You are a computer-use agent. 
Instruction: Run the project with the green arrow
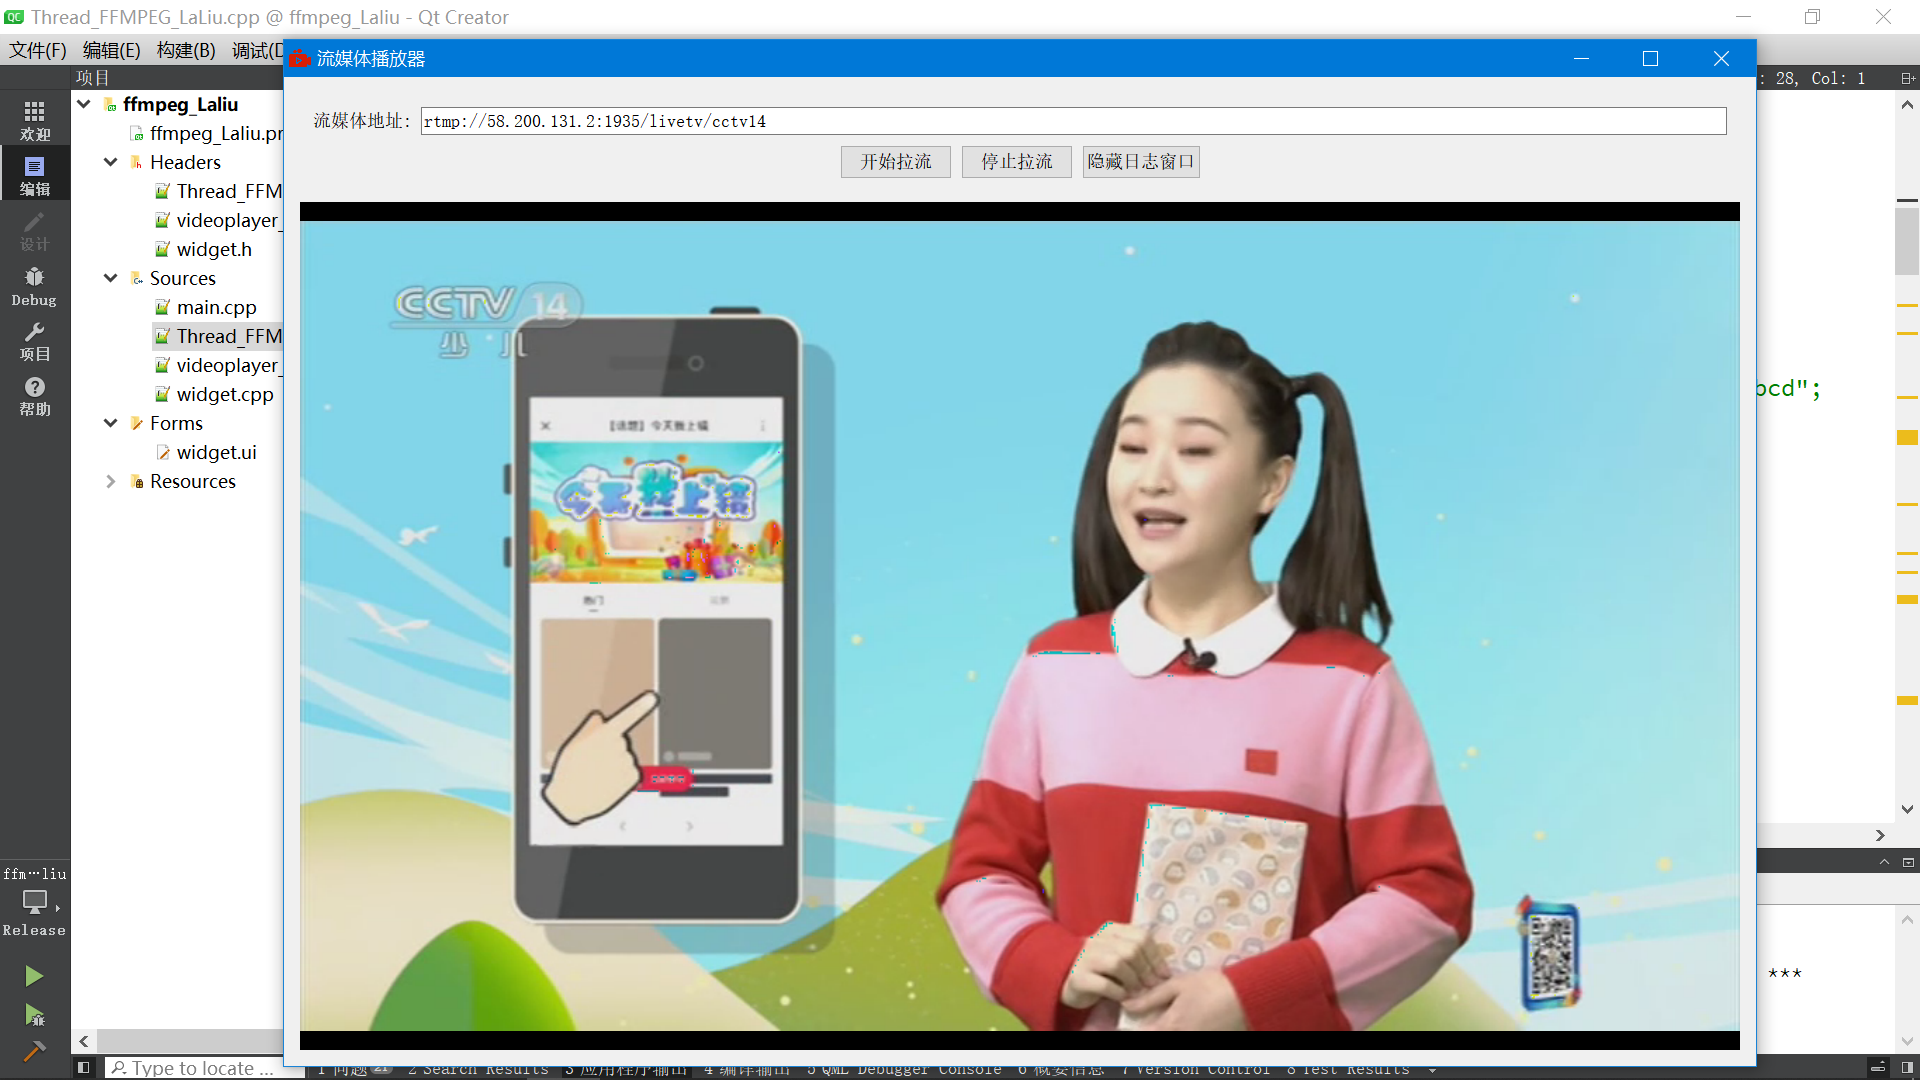click(33, 975)
